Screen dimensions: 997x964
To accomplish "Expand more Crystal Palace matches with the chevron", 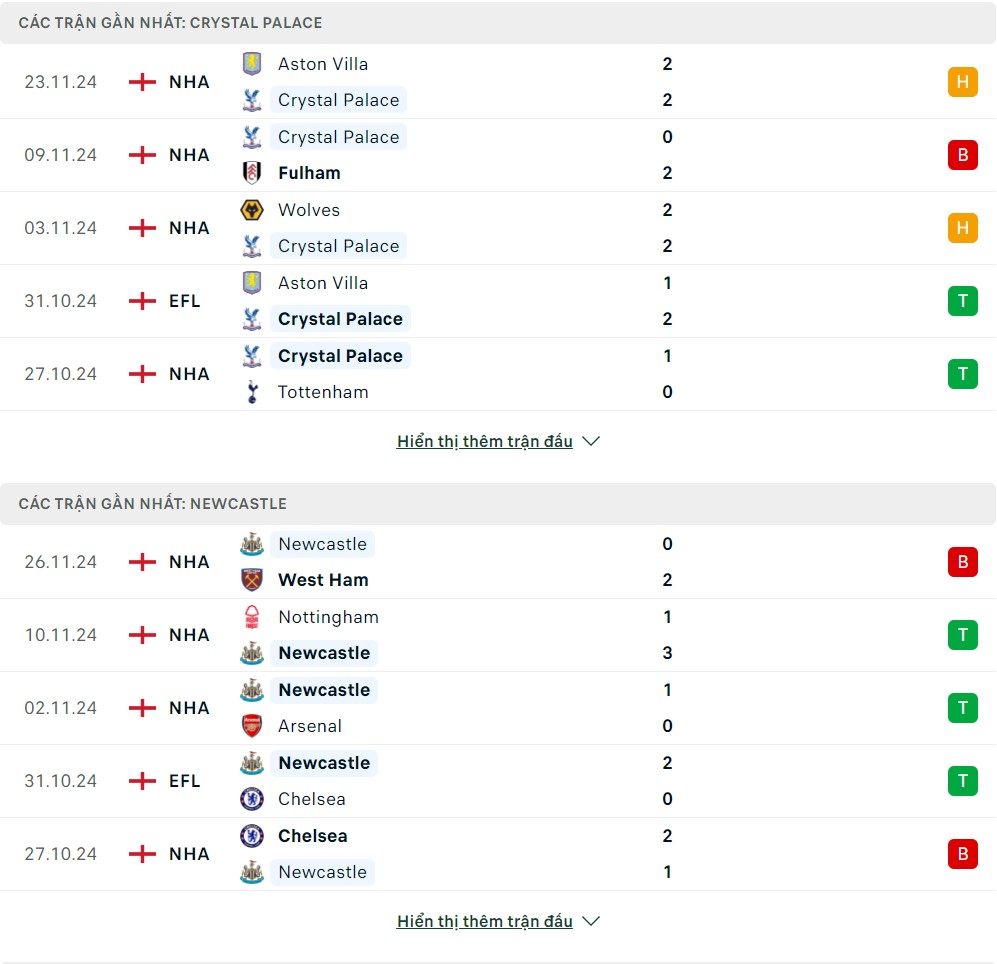I will tap(591, 441).
